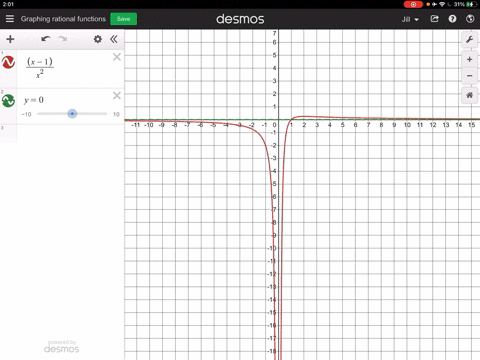Toggle visibility of the red (x-1)/x² curve

click(8, 62)
